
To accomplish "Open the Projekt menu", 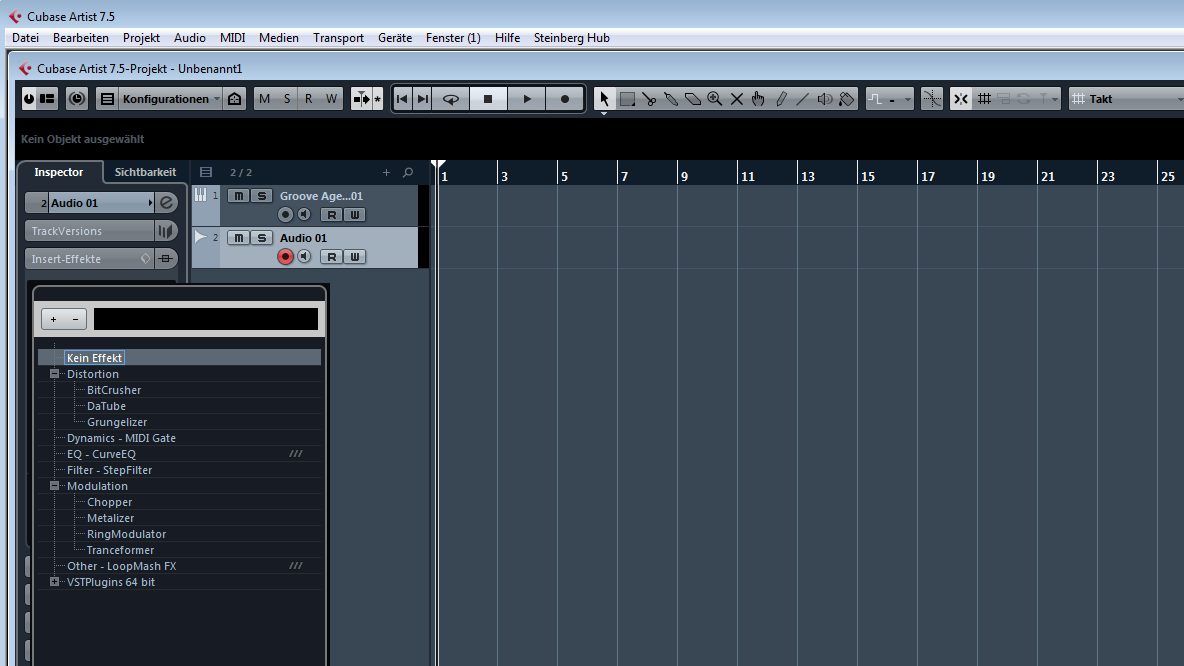I will [x=141, y=38].
